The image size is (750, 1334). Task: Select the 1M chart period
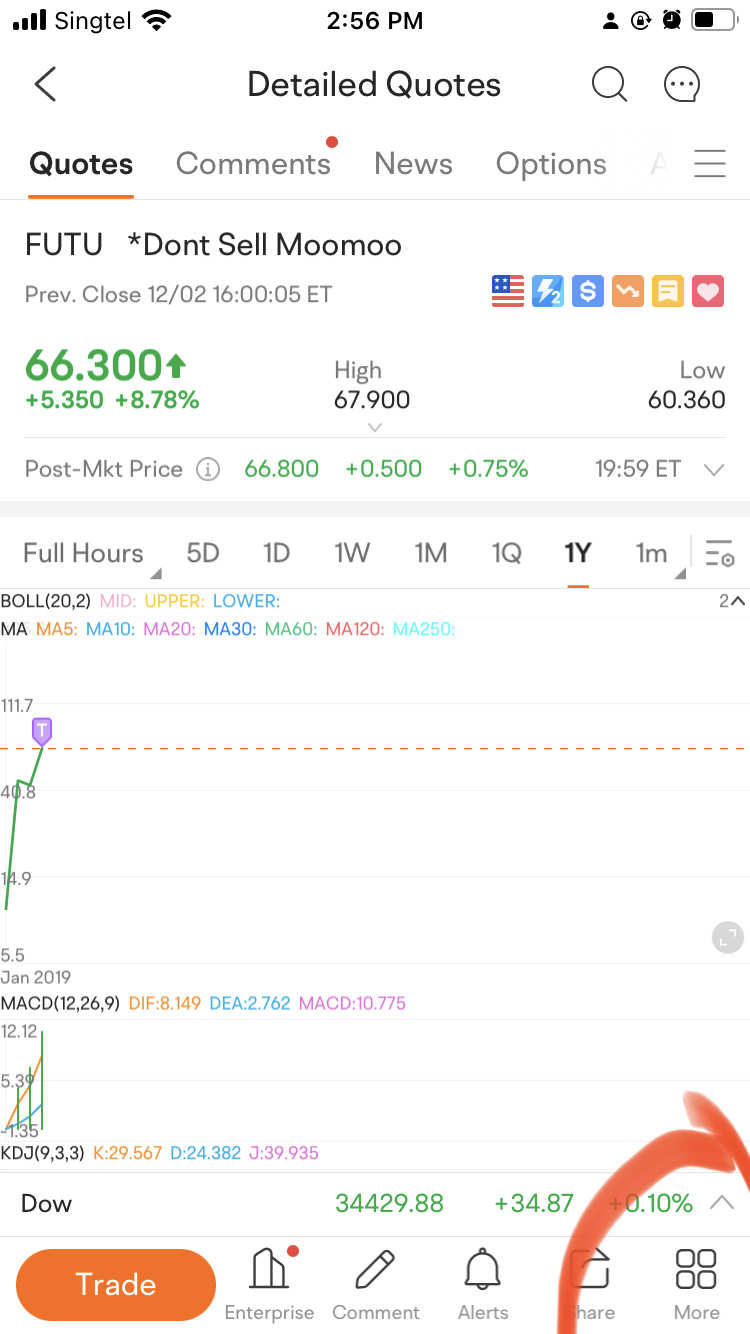(x=431, y=553)
